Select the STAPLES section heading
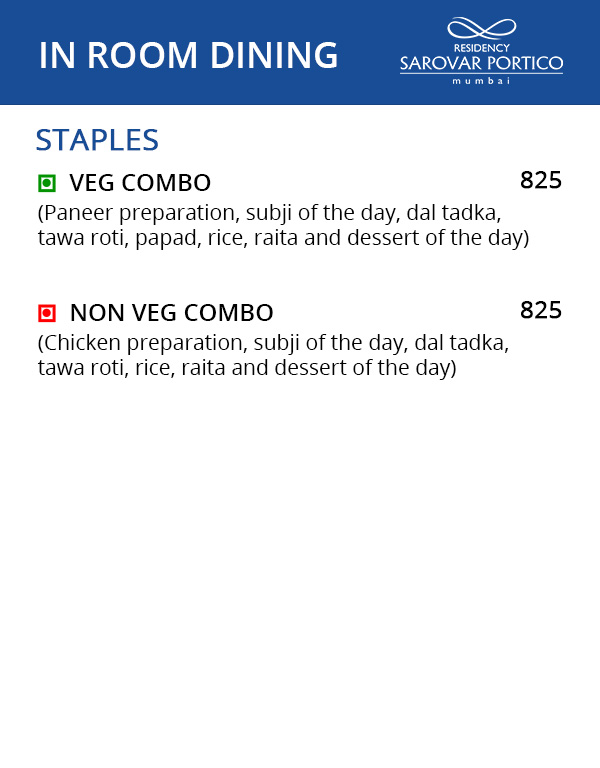This screenshot has width=600, height=768. pos(97,140)
